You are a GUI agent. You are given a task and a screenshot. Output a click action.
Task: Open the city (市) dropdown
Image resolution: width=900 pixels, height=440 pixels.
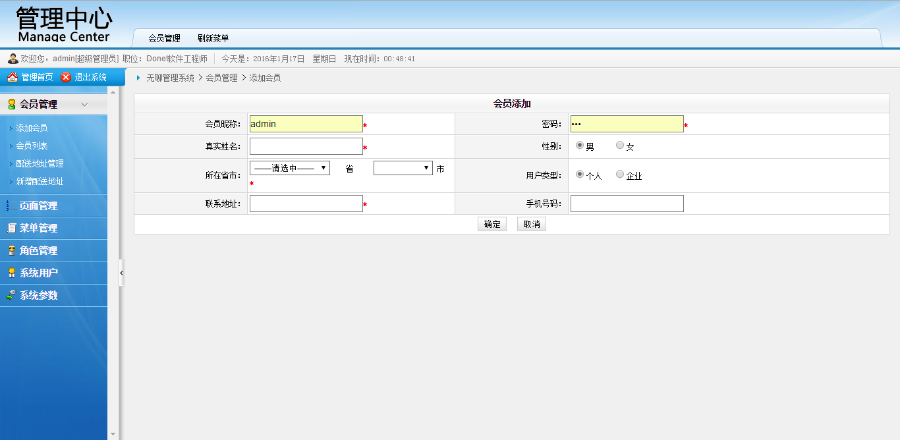point(403,168)
